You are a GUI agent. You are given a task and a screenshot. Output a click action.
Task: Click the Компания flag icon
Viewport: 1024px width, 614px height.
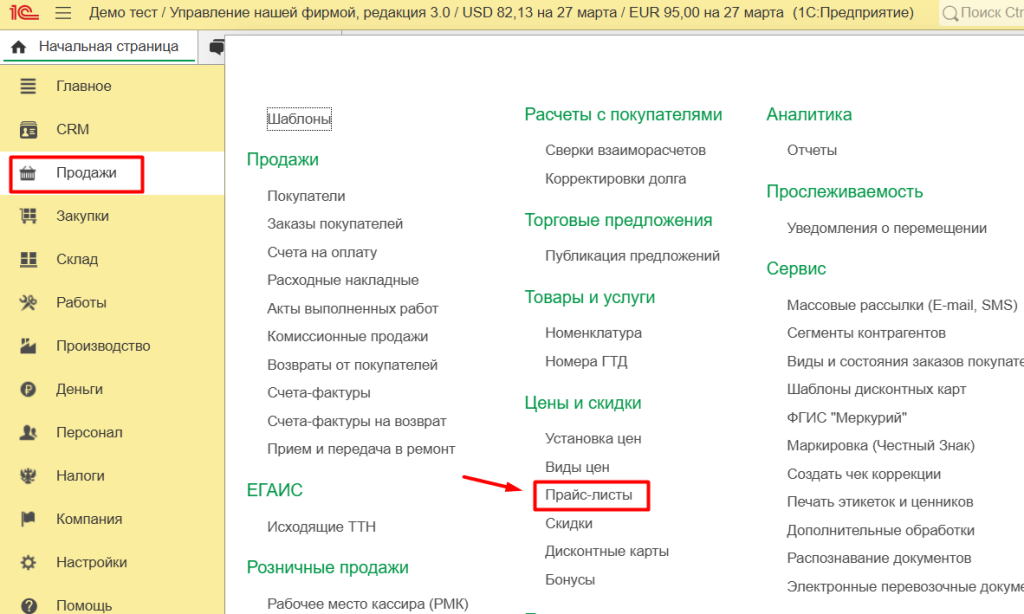[29, 519]
